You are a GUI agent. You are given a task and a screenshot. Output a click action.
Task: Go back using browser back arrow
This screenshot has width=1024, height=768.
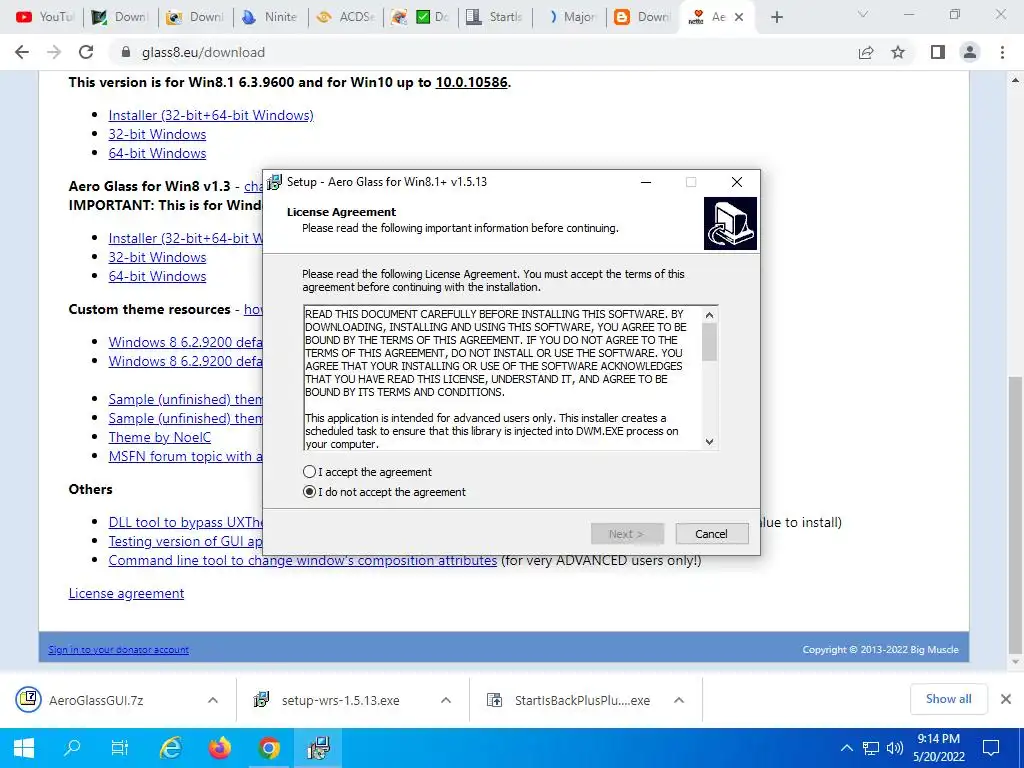click(22, 52)
